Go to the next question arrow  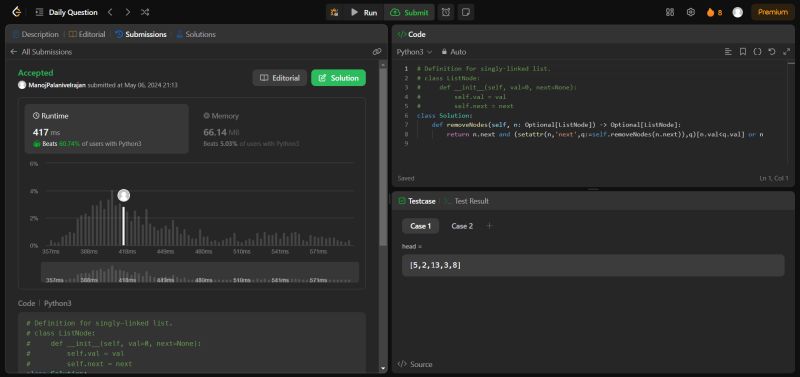coord(128,12)
